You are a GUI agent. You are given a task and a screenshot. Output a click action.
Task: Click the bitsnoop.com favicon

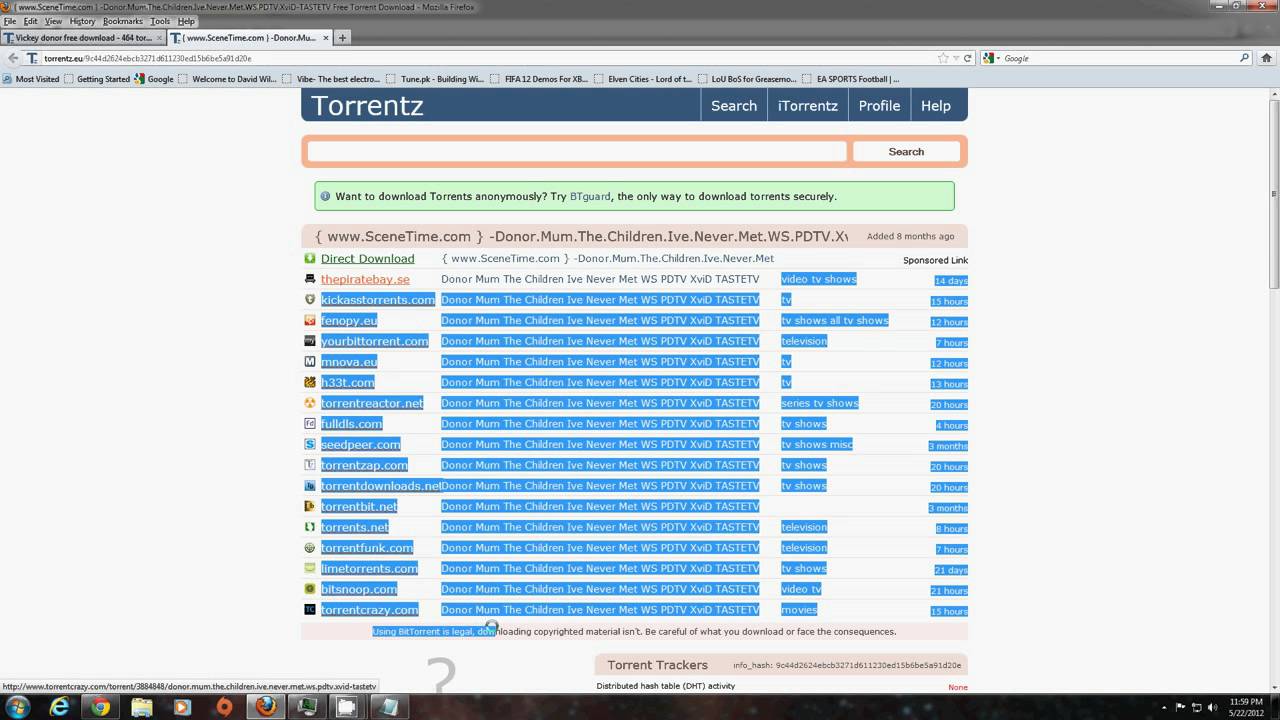click(310, 589)
